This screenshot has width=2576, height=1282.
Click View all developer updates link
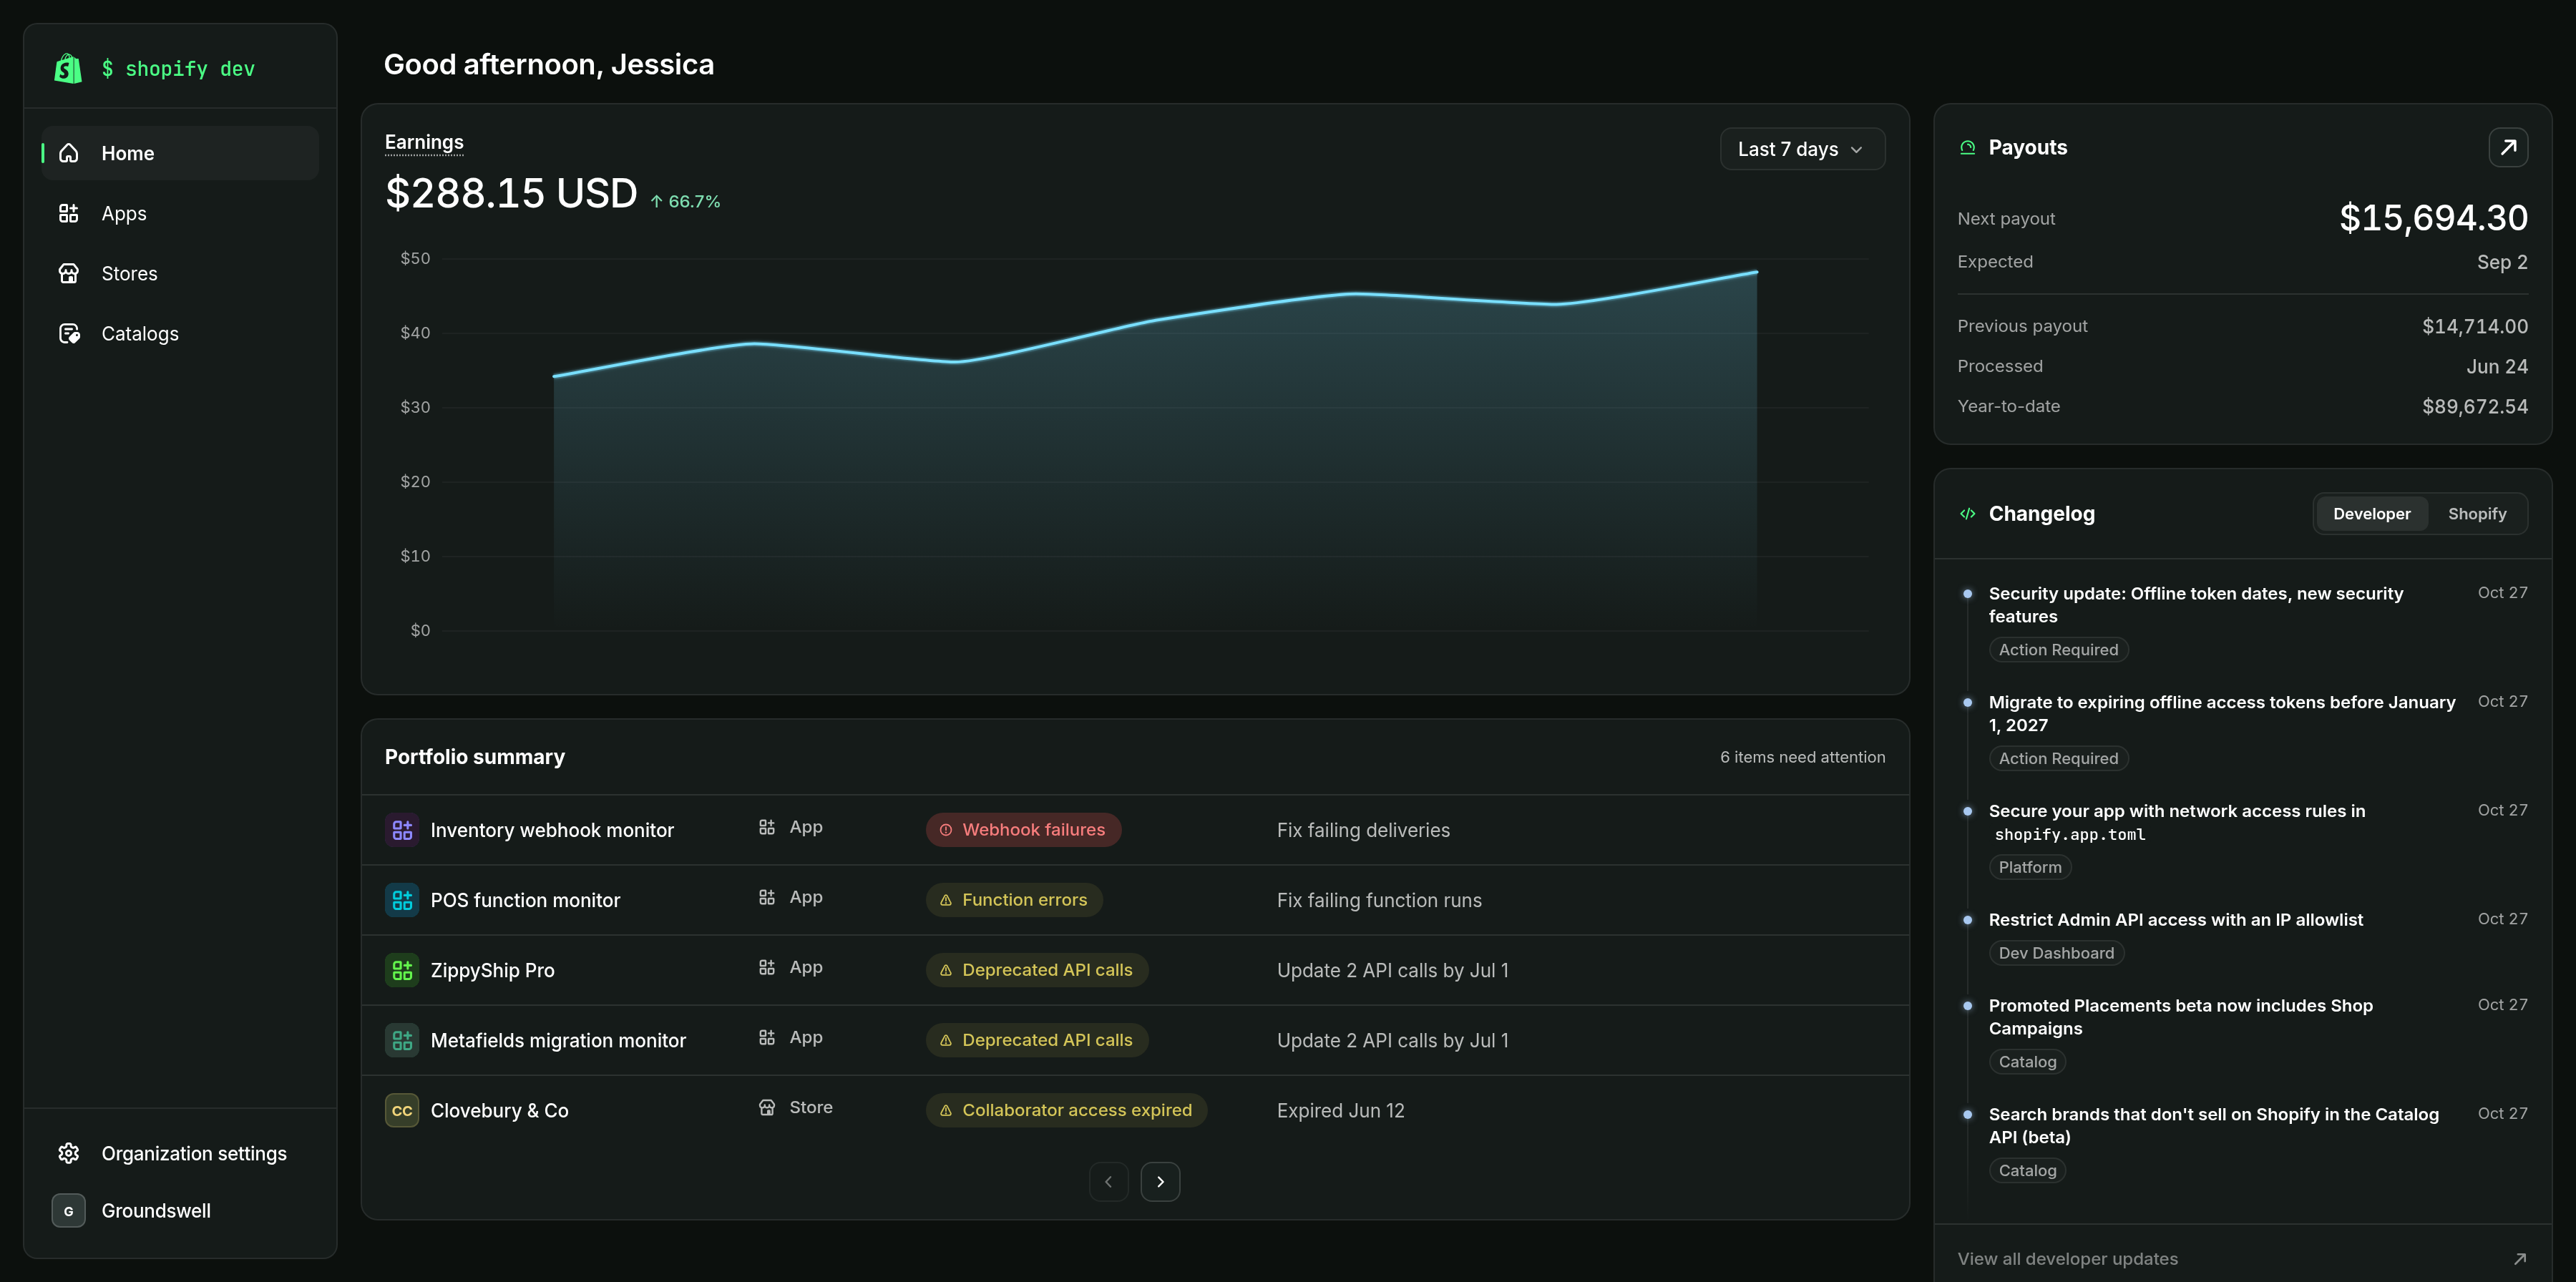click(2067, 1259)
